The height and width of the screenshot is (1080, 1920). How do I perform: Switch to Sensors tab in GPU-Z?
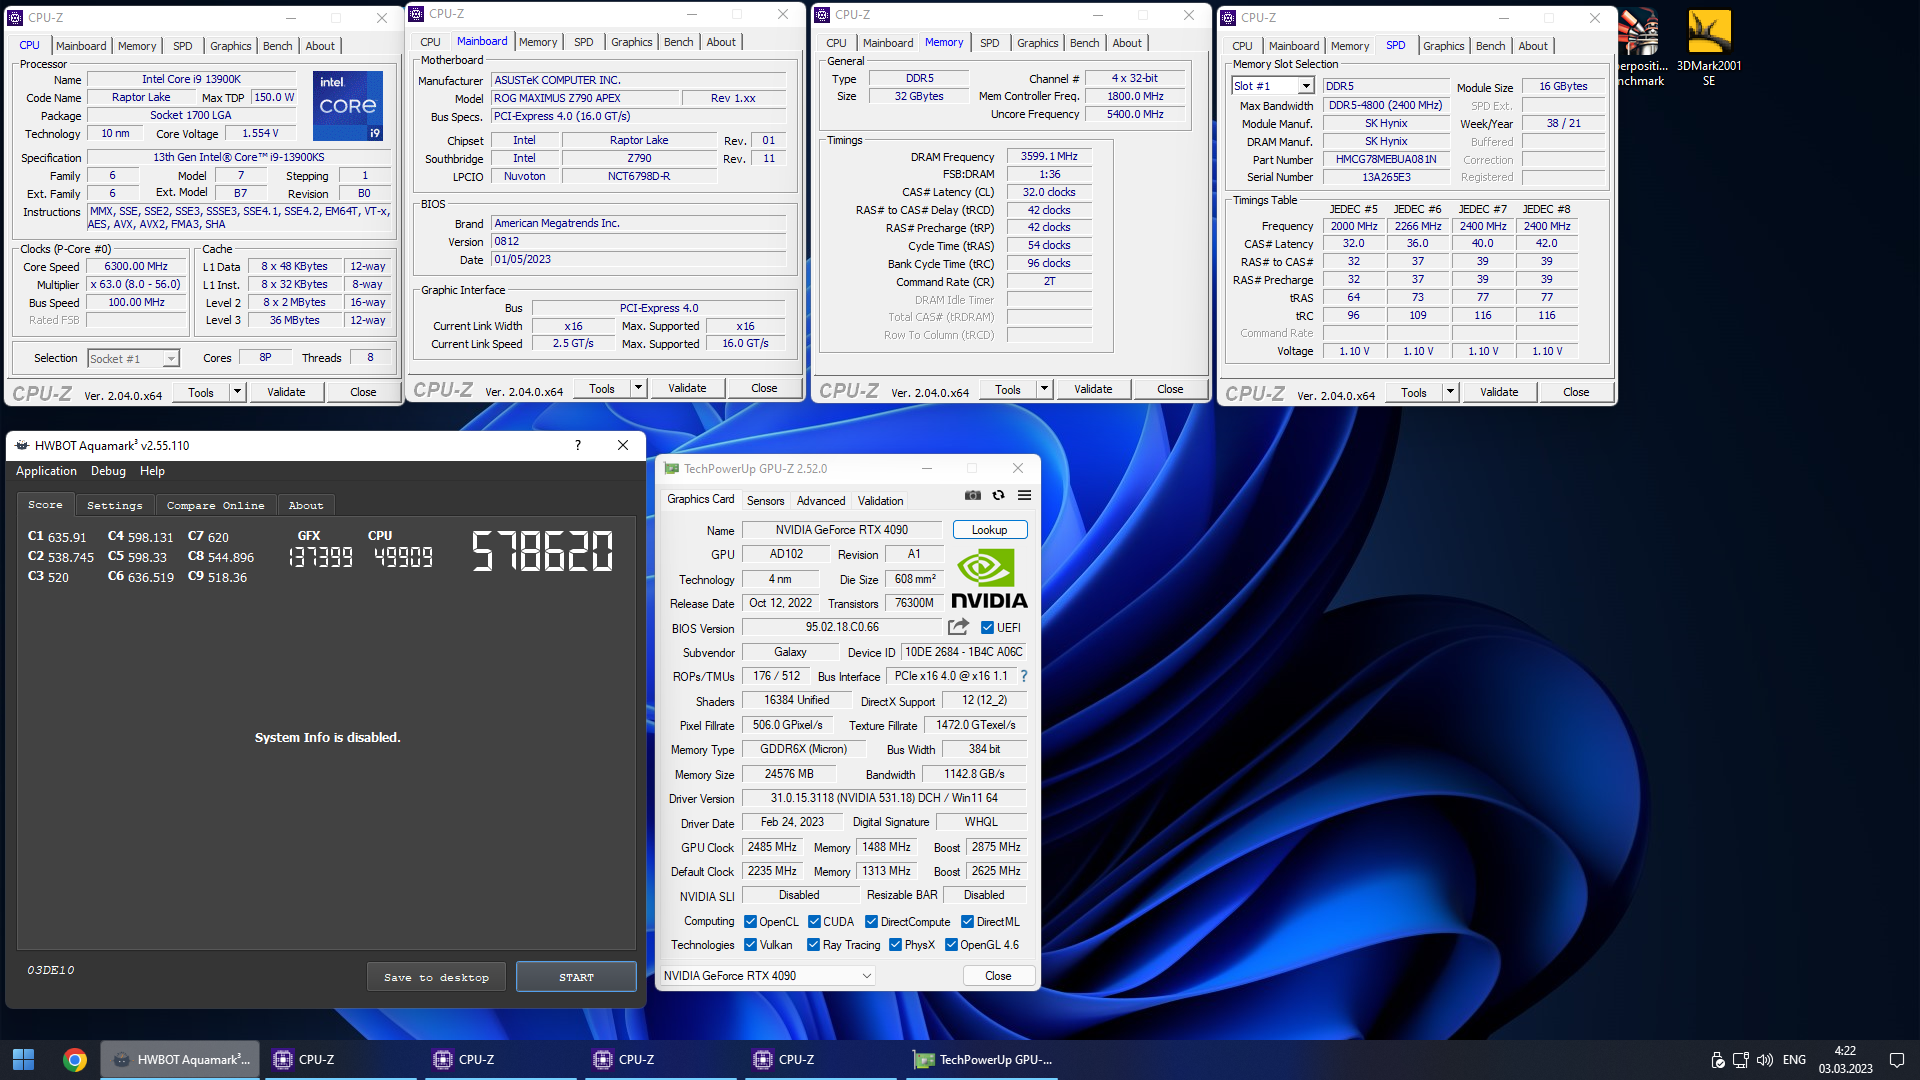click(765, 501)
